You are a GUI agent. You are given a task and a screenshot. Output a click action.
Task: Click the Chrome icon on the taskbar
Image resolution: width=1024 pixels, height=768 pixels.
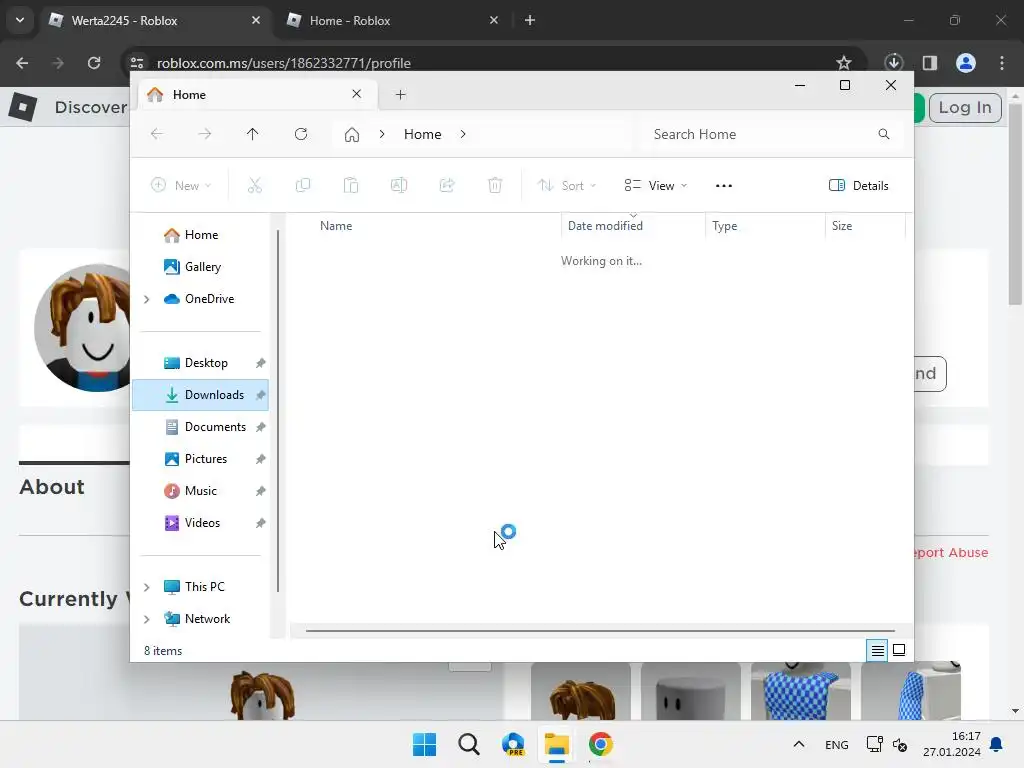[x=601, y=744]
